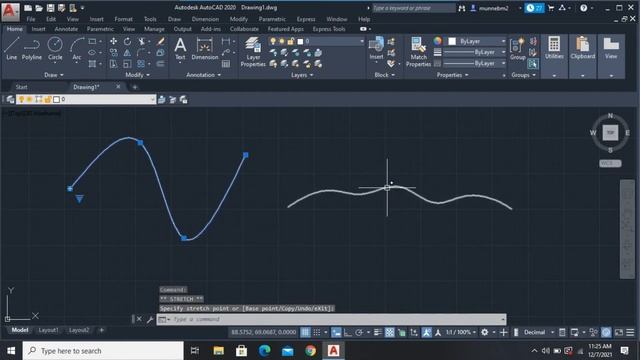Open the File menu
The height and width of the screenshot is (360, 640).
pyautogui.click(x=31, y=19)
